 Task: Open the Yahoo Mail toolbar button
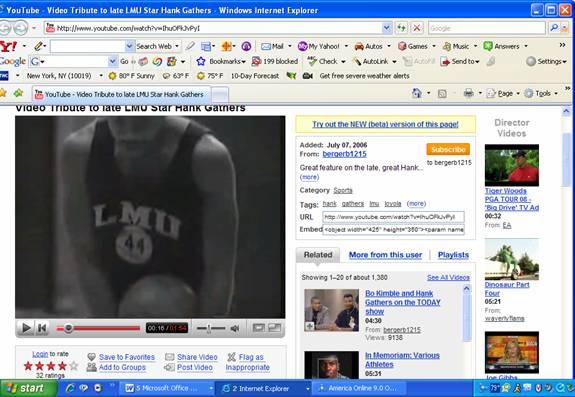click(272, 47)
